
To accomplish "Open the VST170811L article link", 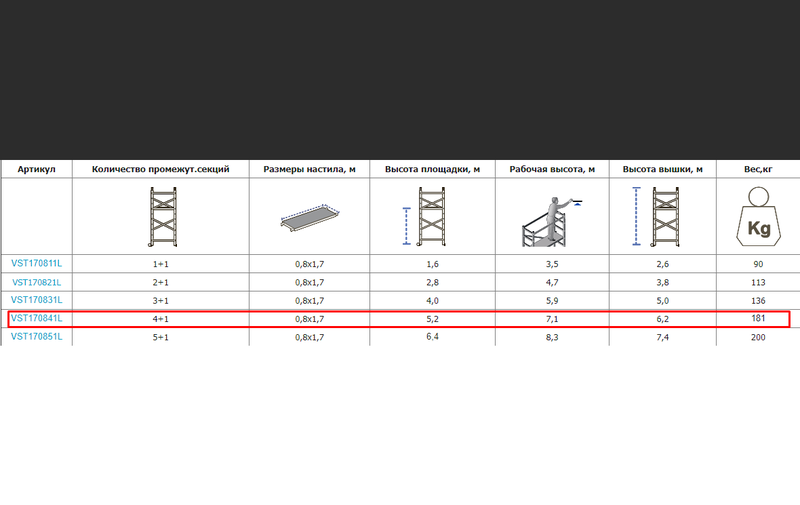I will 36,263.
